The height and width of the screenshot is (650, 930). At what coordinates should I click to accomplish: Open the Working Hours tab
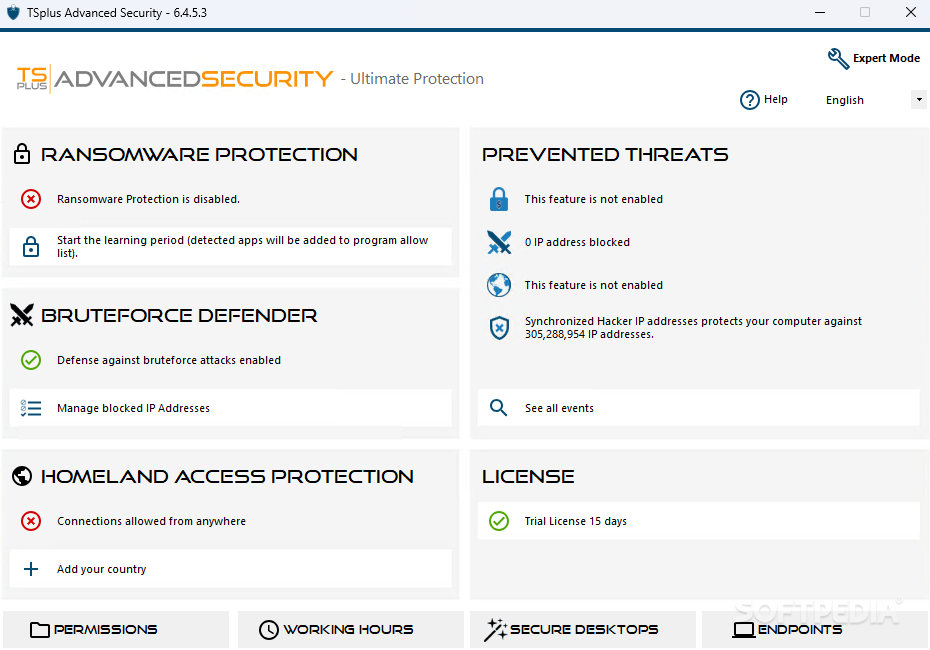(x=351, y=629)
